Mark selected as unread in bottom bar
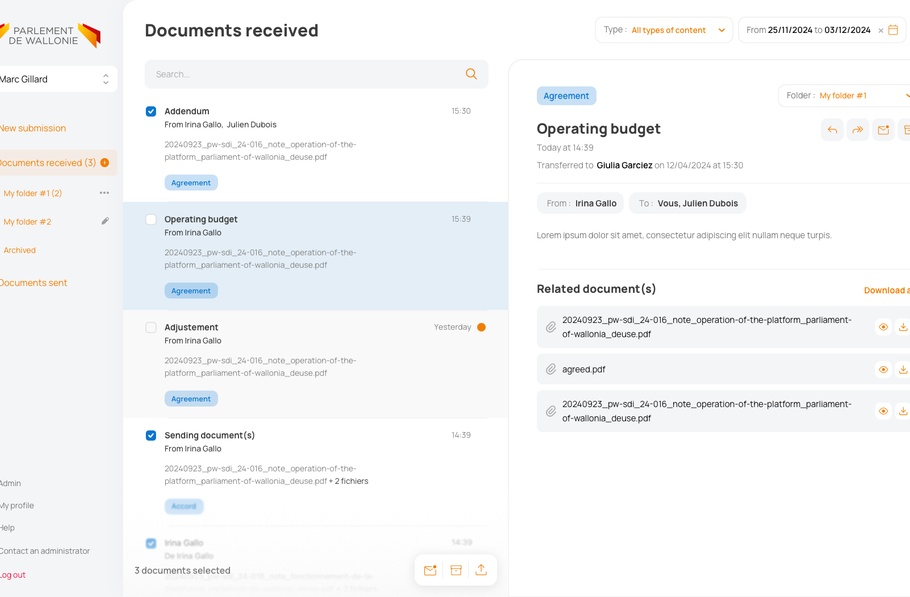Image resolution: width=910 pixels, height=597 pixels. point(430,570)
